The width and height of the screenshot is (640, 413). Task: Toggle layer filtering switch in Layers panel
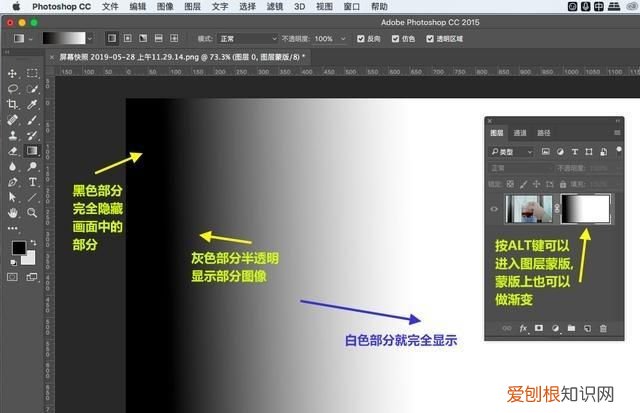point(619,151)
